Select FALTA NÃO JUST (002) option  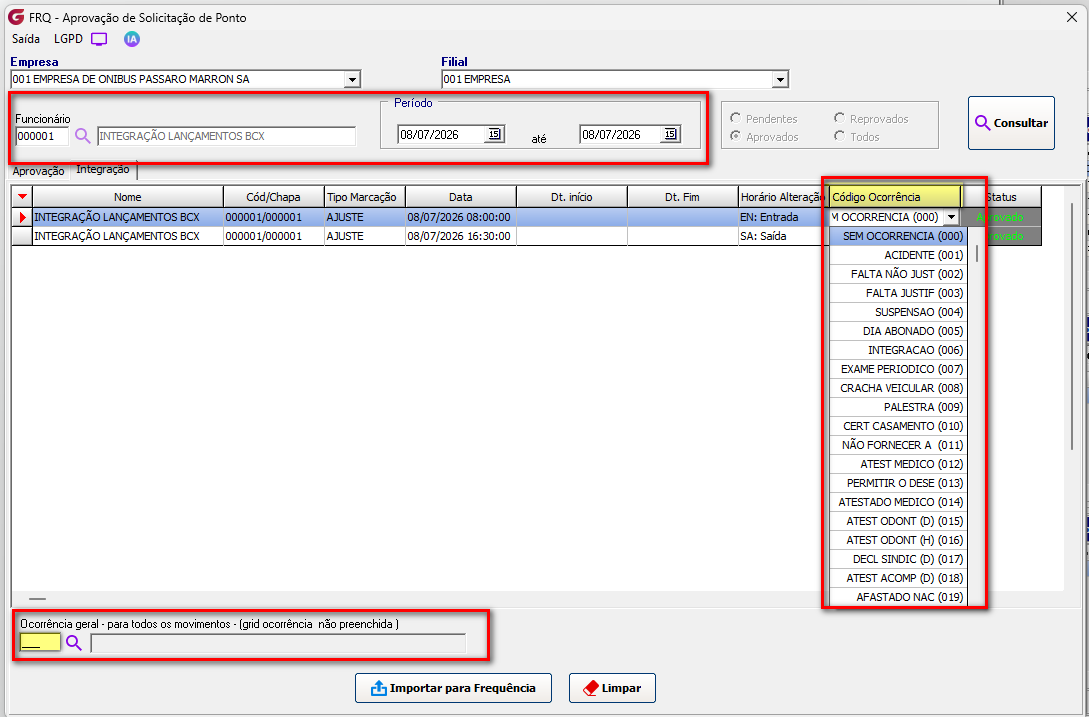(x=898, y=274)
